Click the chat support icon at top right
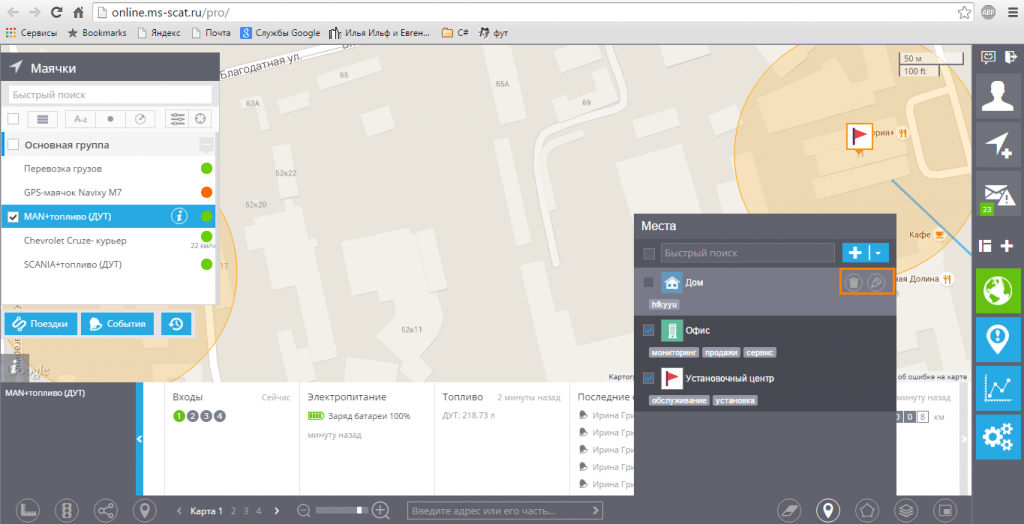The width and height of the screenshot is (1024, 524). (x=988, y=57)
